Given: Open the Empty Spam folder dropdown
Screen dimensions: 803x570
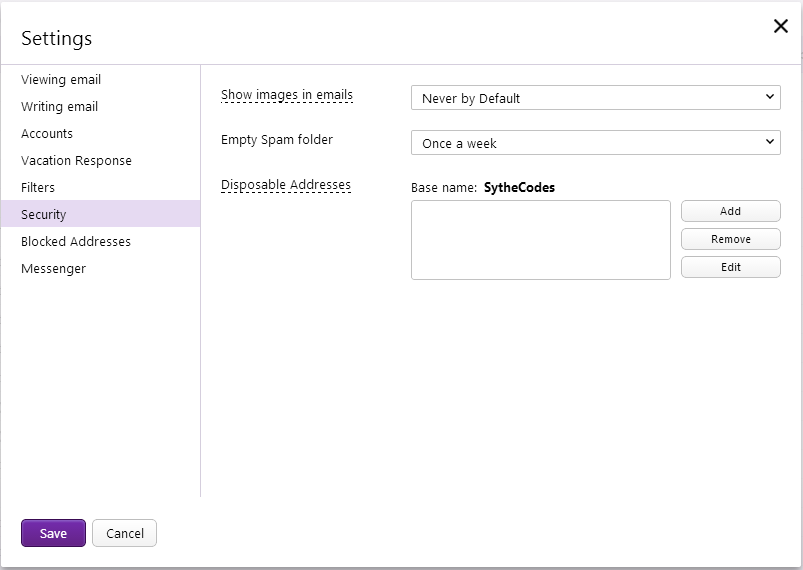Looking at the screenshot, I should pyautogui.click(x=596, y=143).
